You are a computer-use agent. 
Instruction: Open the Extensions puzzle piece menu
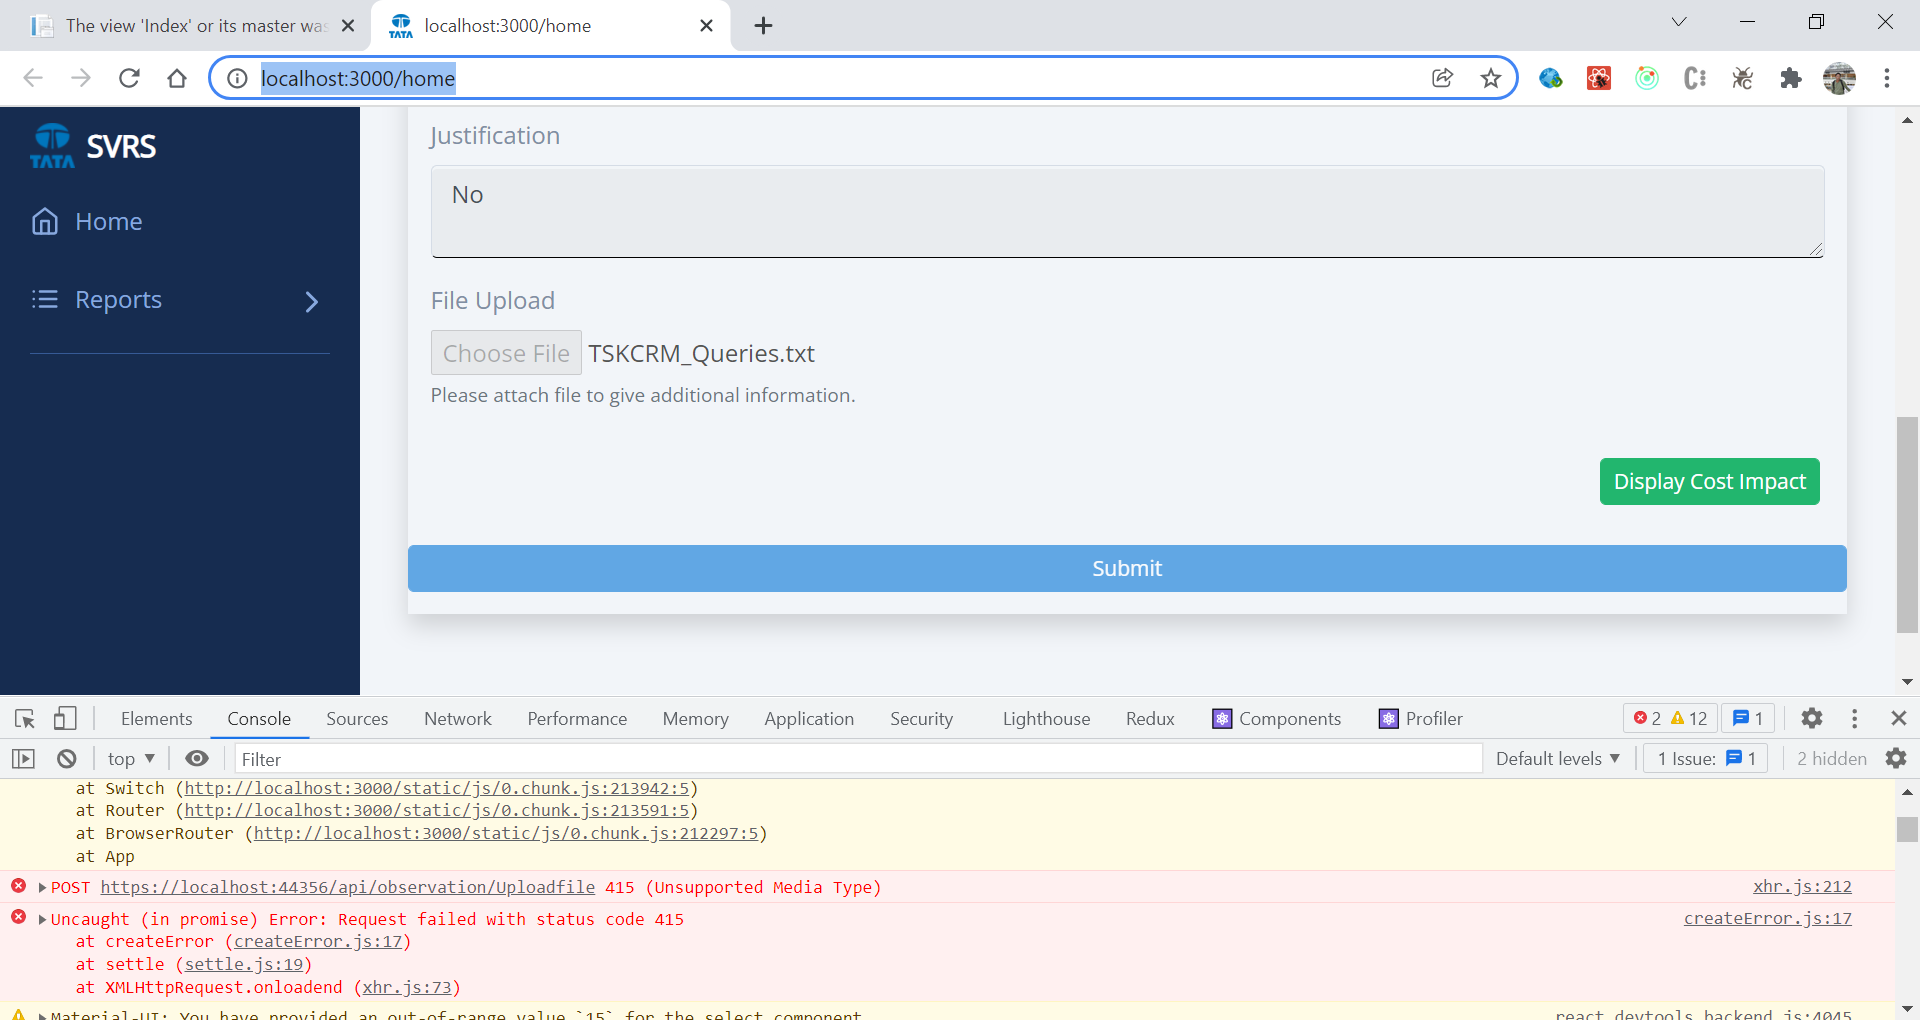tap(1791, 78)
